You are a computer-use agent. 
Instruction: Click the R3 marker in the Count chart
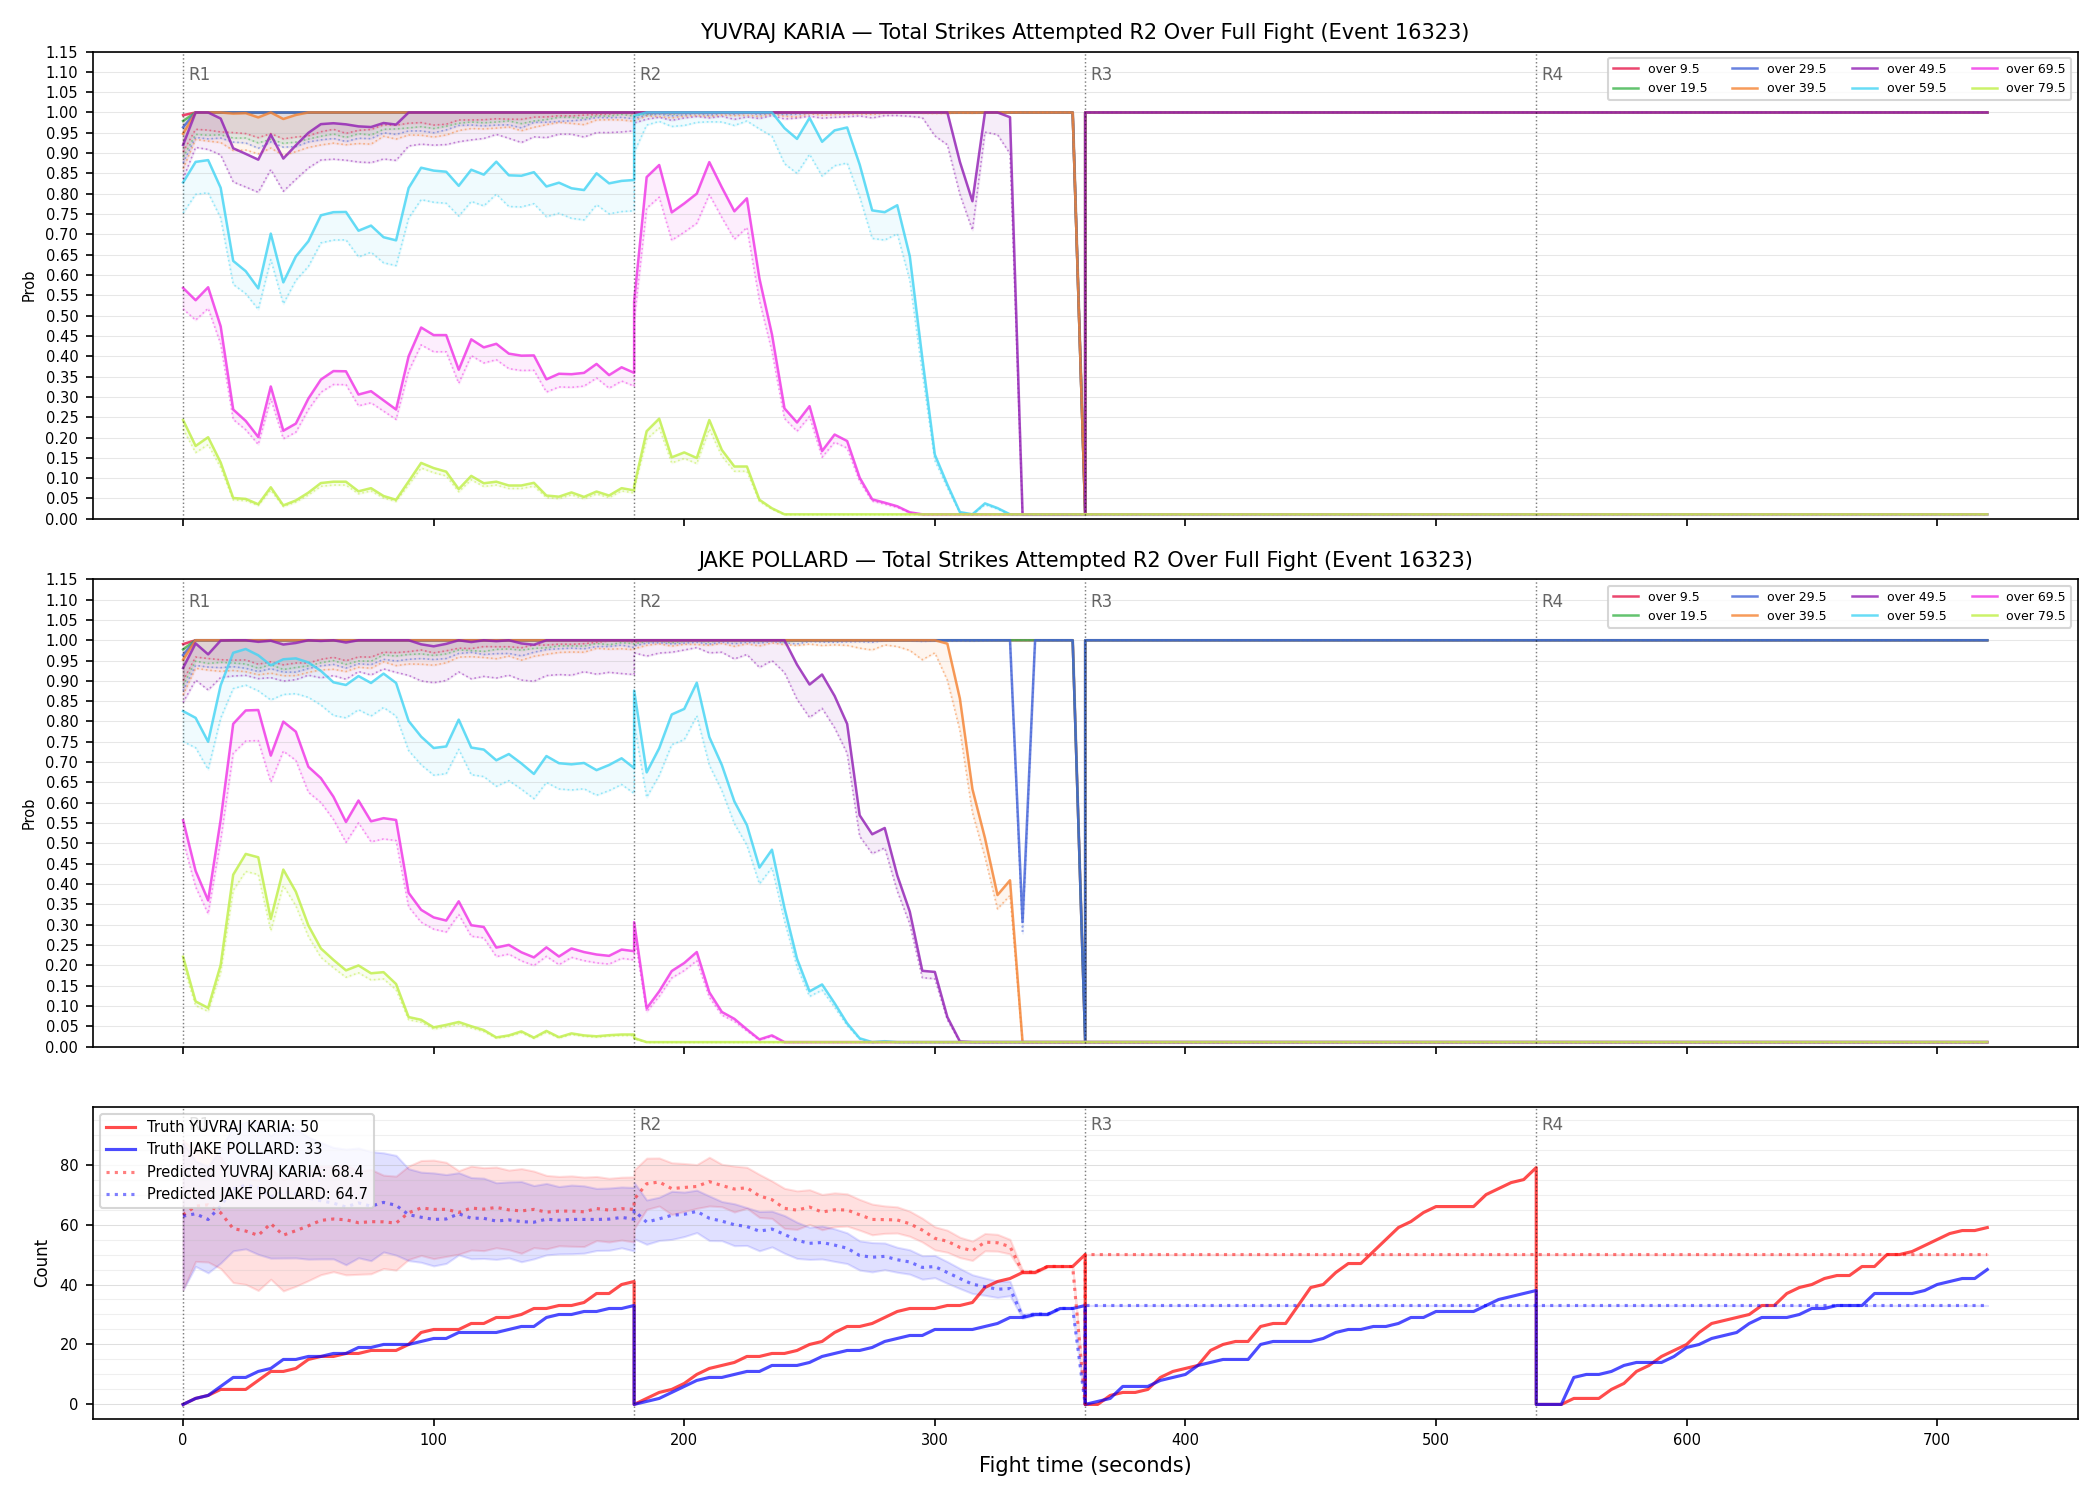pyautogui.click(x=1101, y=1124)
